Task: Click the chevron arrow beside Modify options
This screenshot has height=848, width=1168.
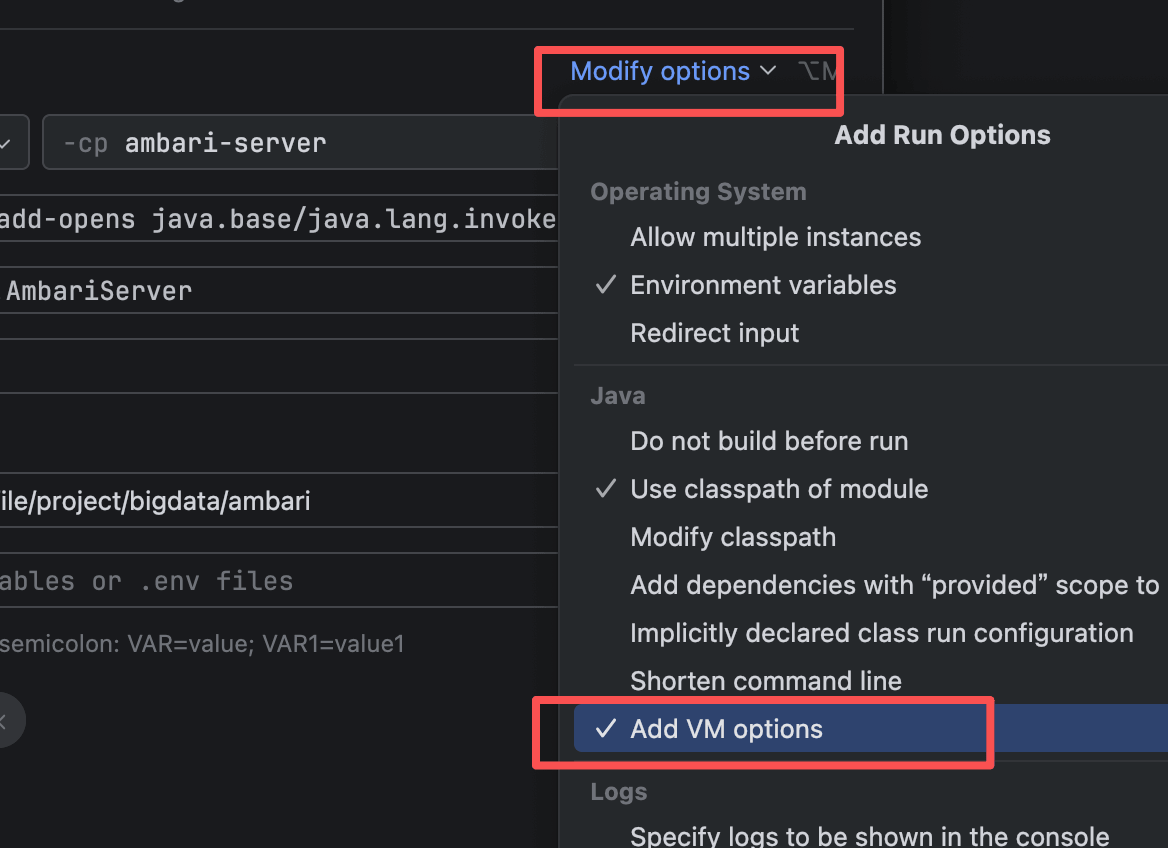Action: pyautogui.click(x=768, y=71)
